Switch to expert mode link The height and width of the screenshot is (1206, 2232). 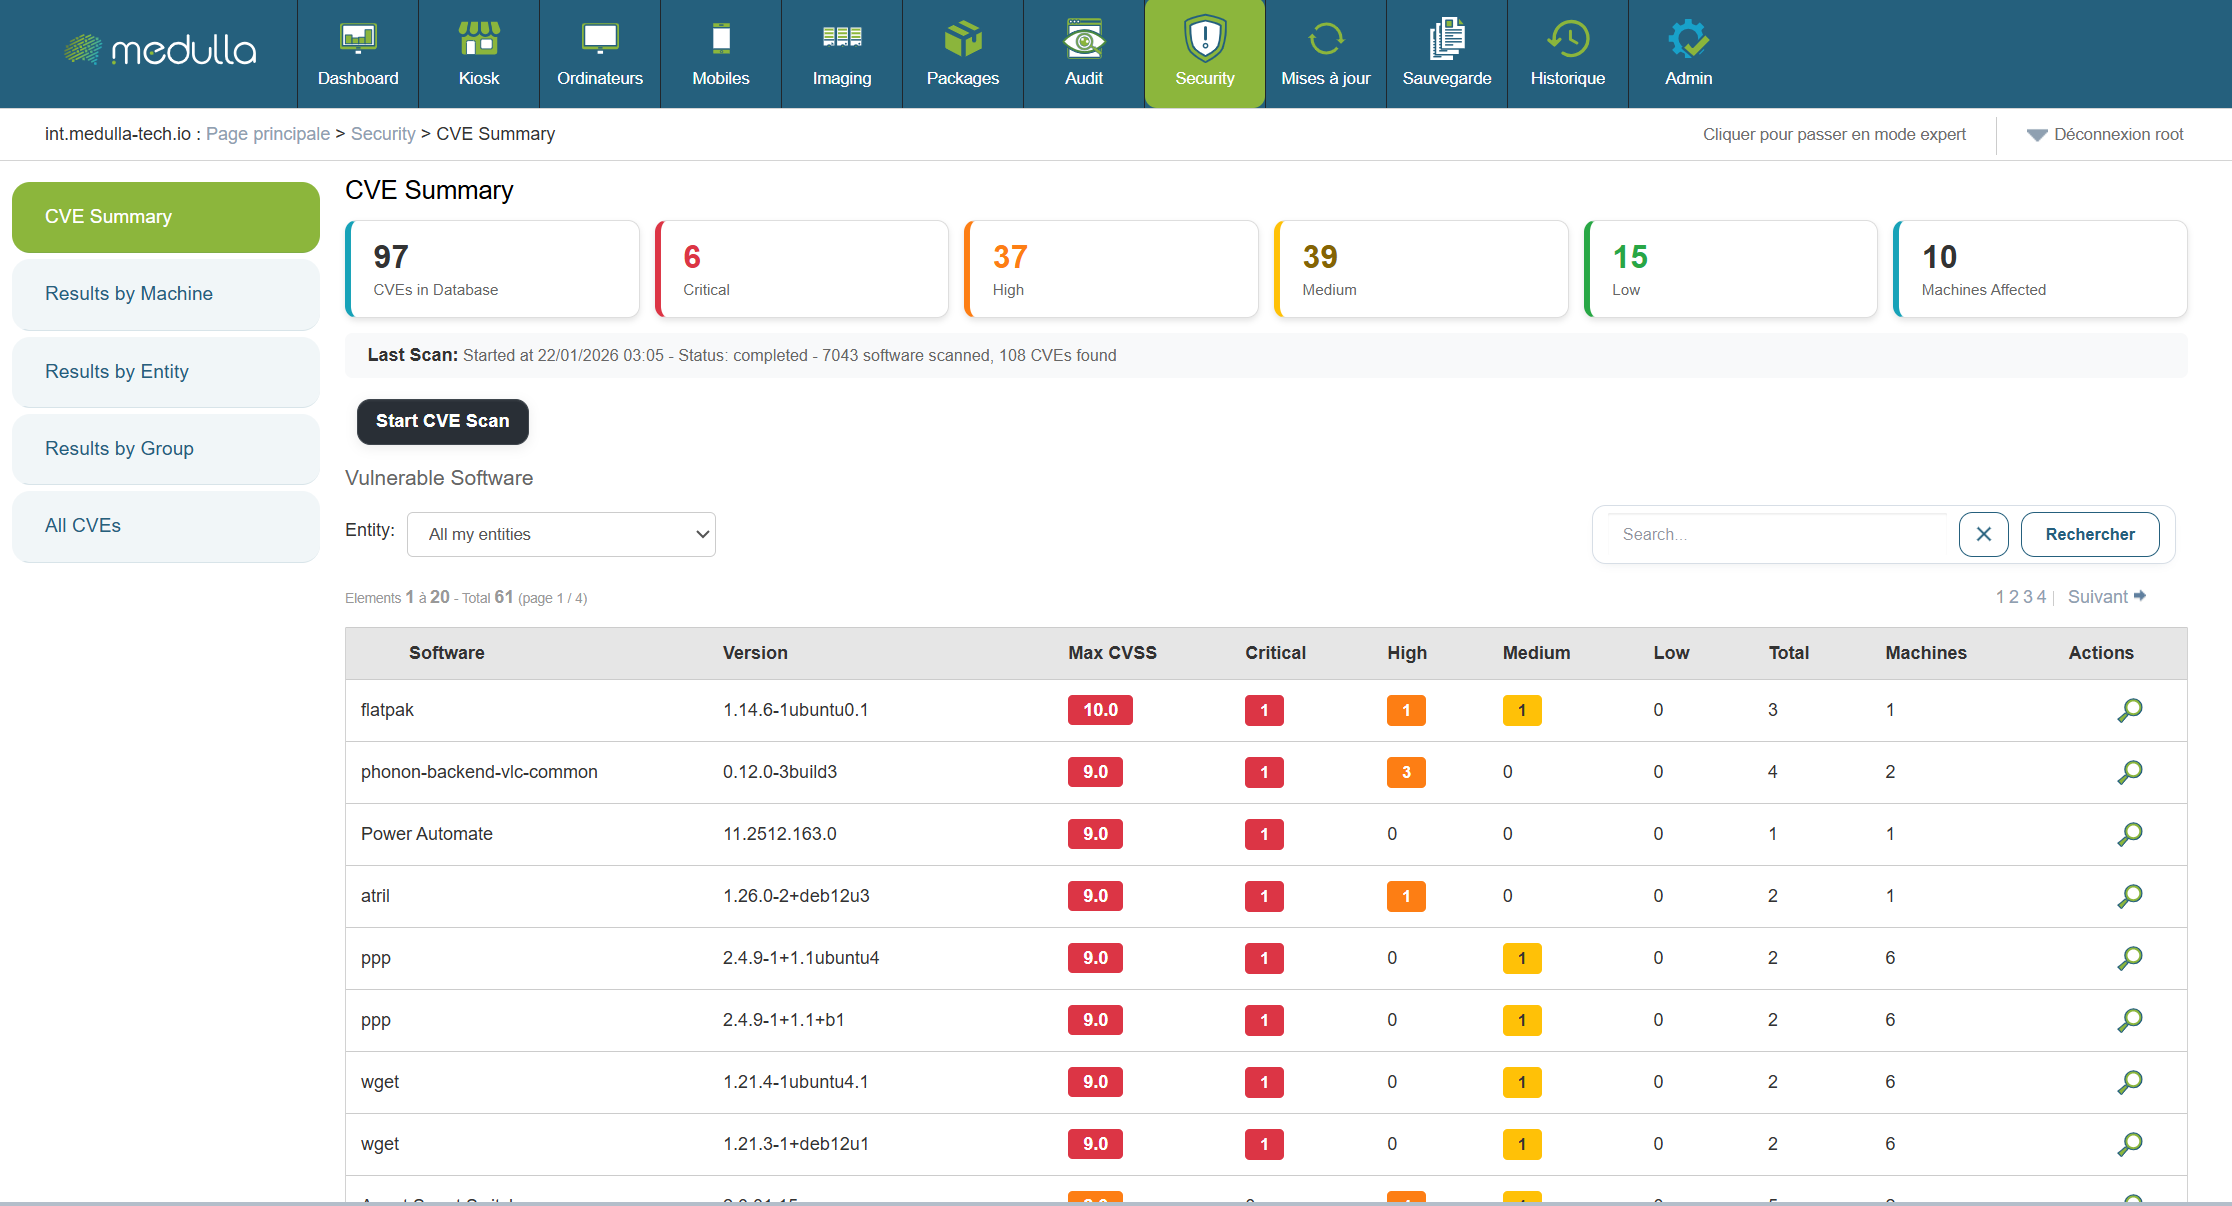point(1833,135)
